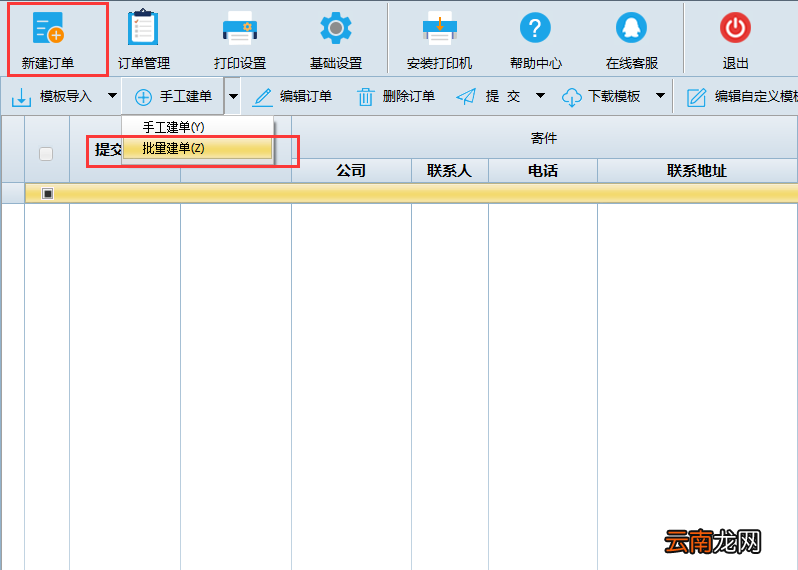Click 删除订单 delete order

(395, 96)
